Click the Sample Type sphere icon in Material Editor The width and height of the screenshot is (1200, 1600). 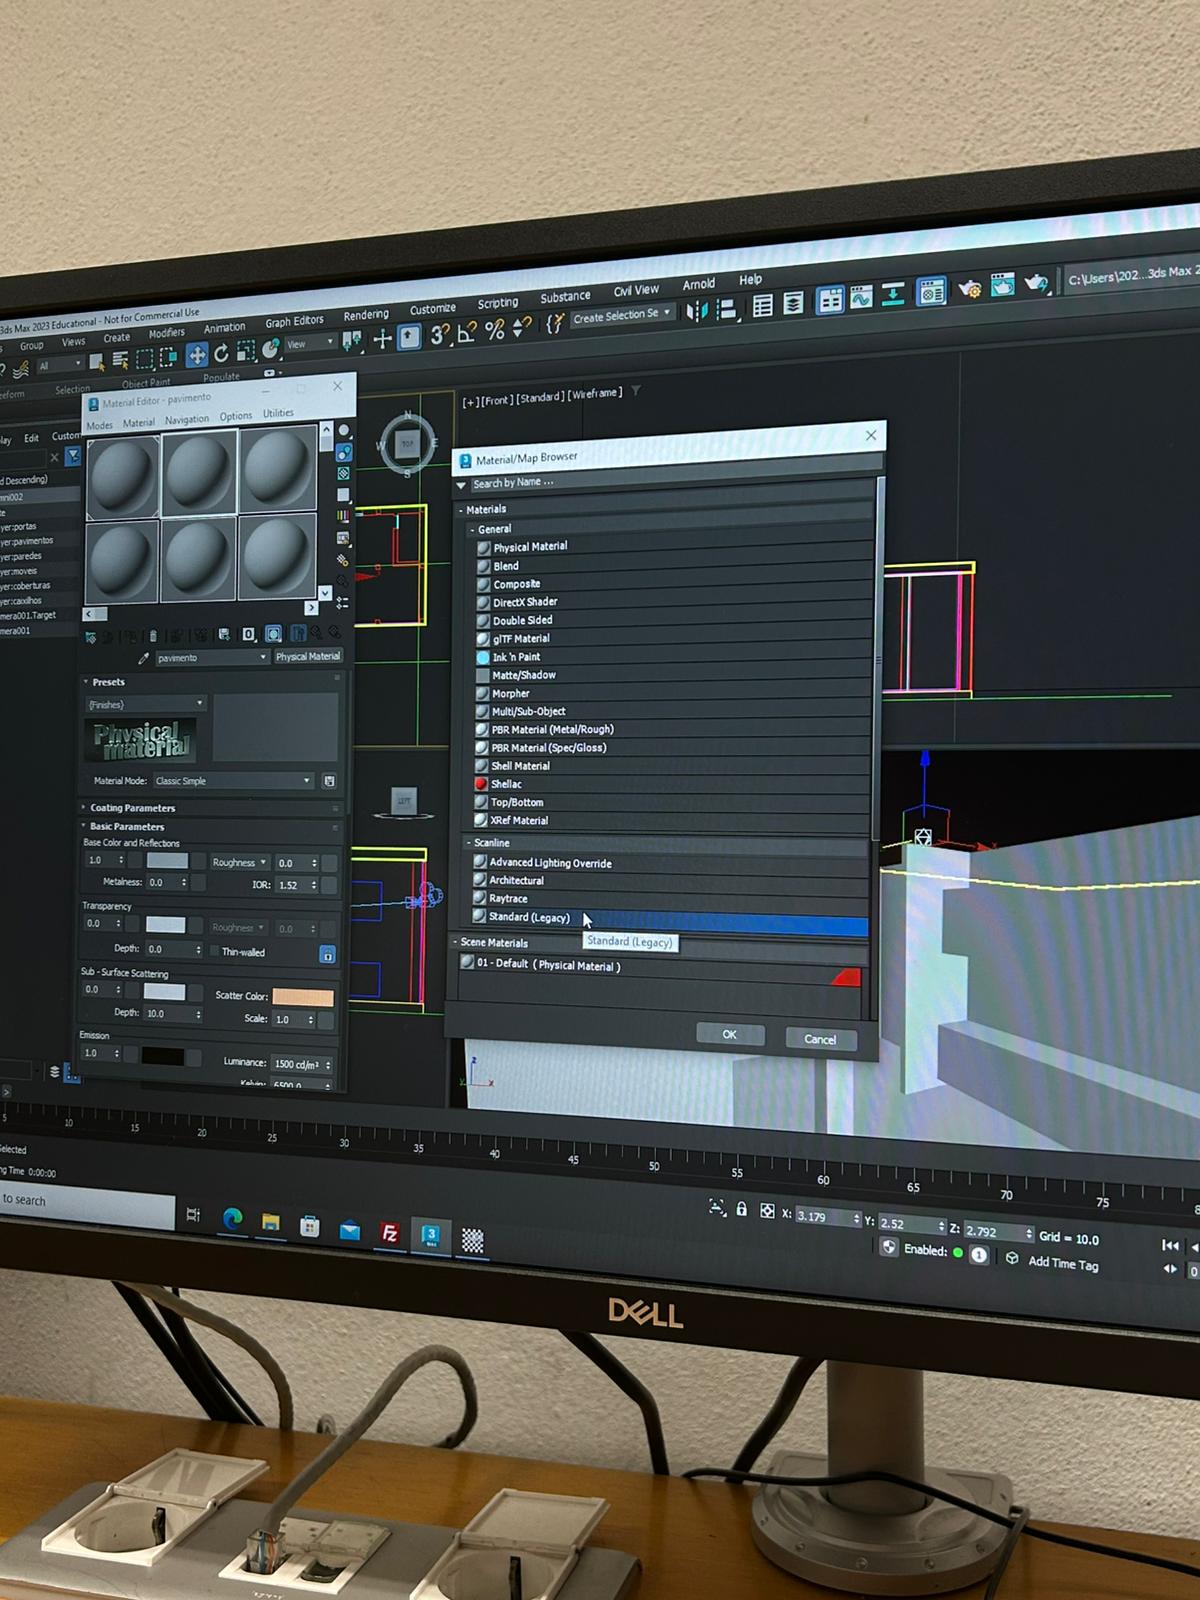click(x=344, y=430)
